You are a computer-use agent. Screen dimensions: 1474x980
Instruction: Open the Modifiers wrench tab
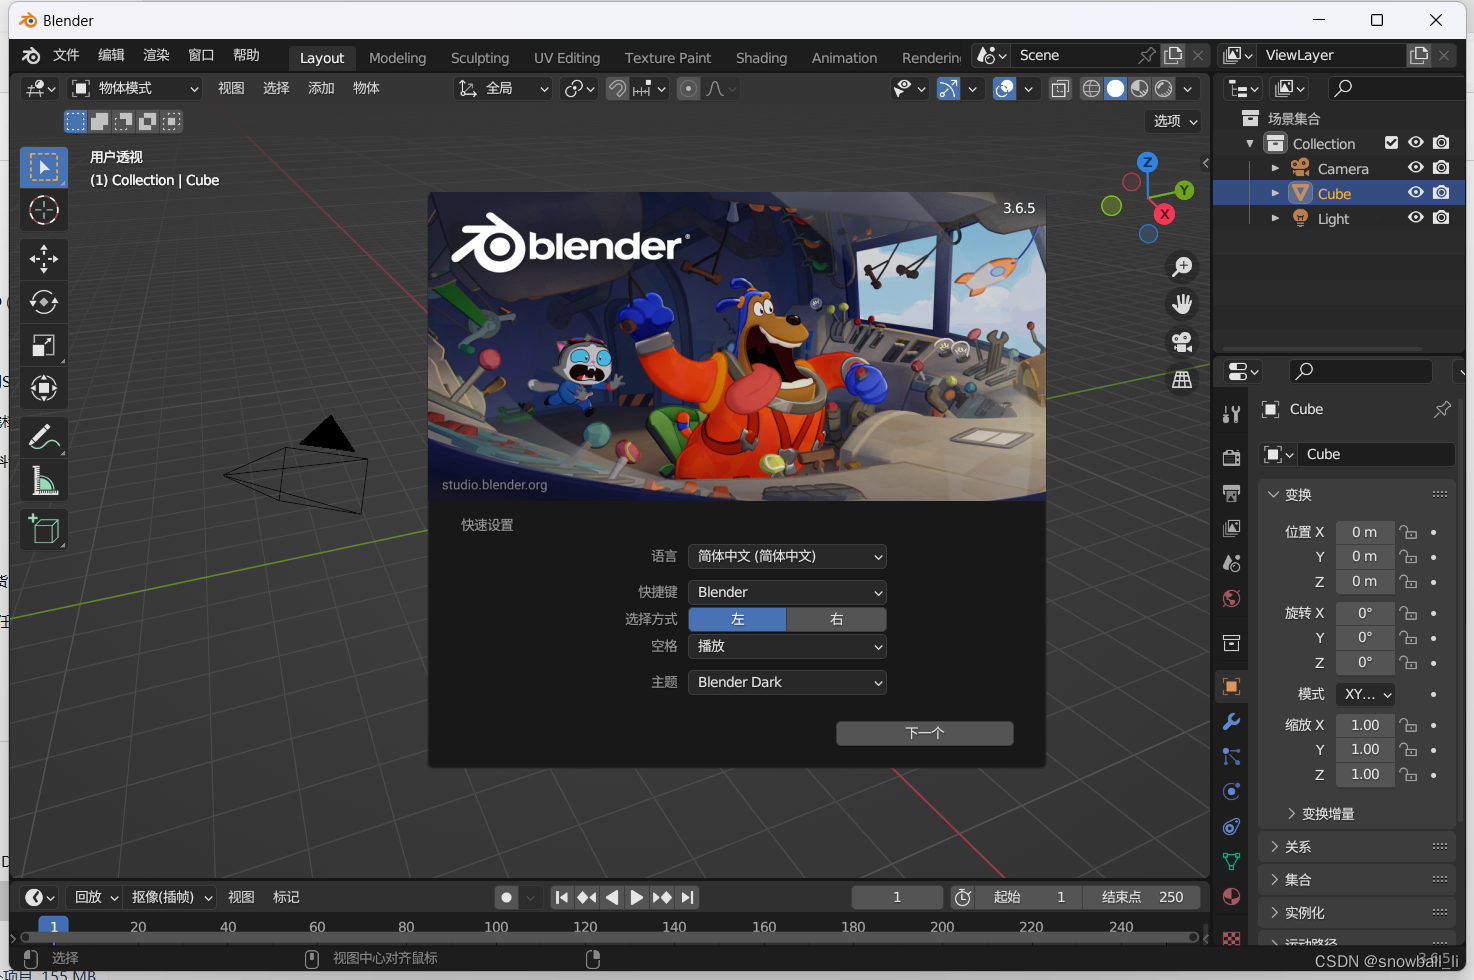coord(1232,721)
